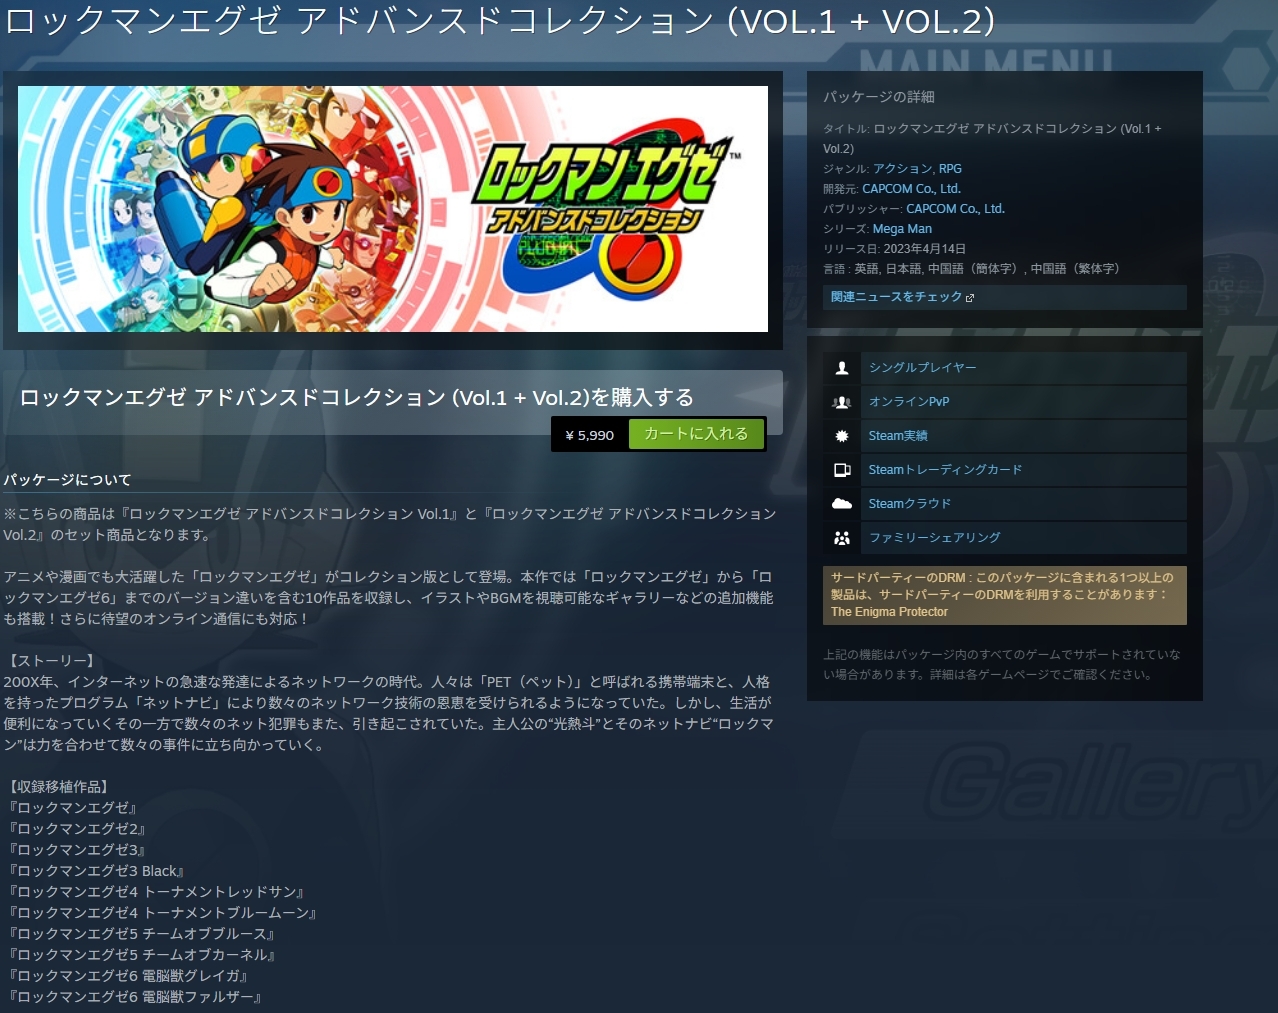Click the ¥ 5,990 price label
1278x1013 pixels.
point(590,435)
